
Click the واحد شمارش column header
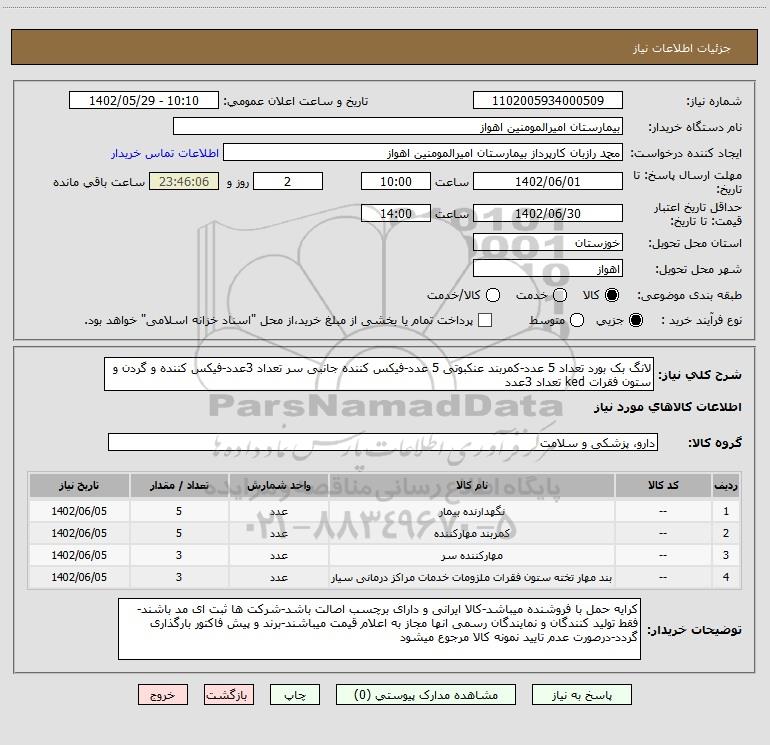tap(278, 485)
